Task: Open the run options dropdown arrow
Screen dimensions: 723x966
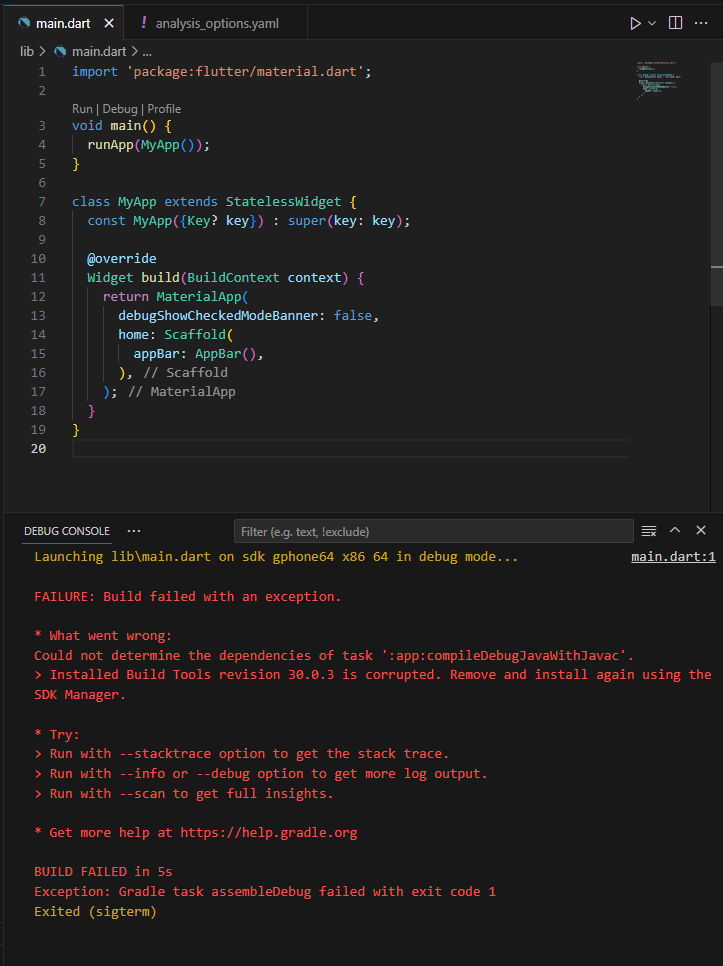Action: tap(652, 23)
